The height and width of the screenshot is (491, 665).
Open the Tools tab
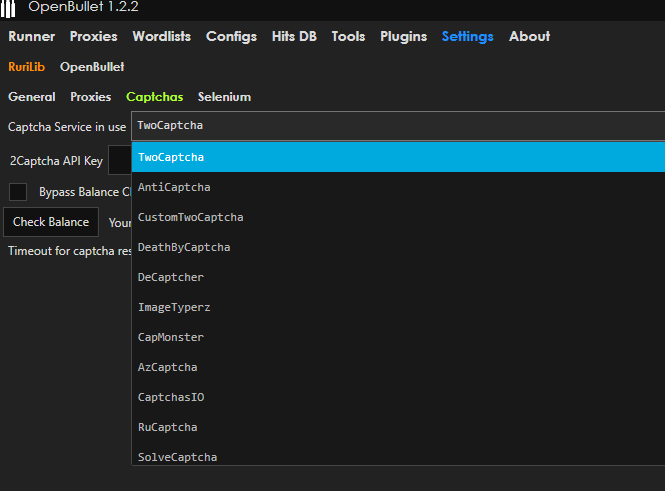[348, 36]
